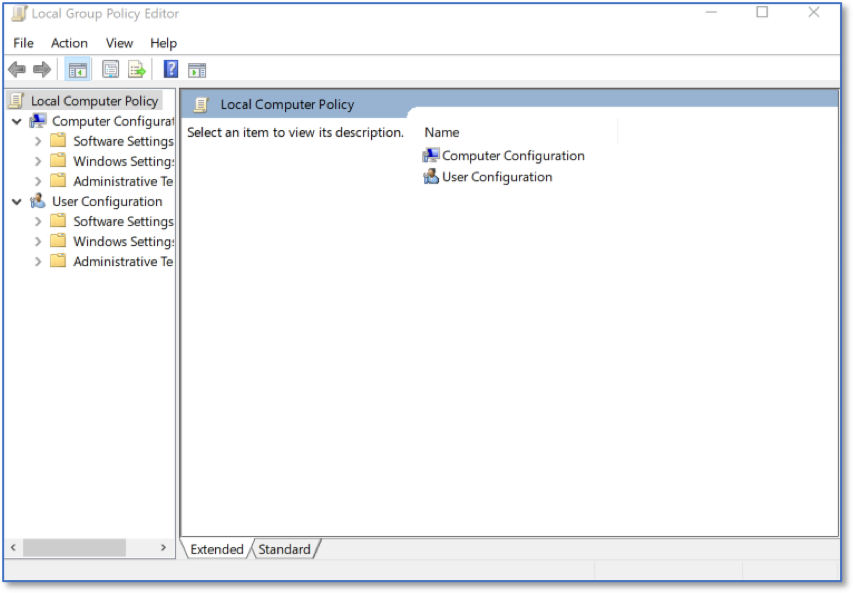This screenshot has height=593, width=854.
Task: Expand Windows Settings under Computer Configuration
Action: click(x=38, y=161)
